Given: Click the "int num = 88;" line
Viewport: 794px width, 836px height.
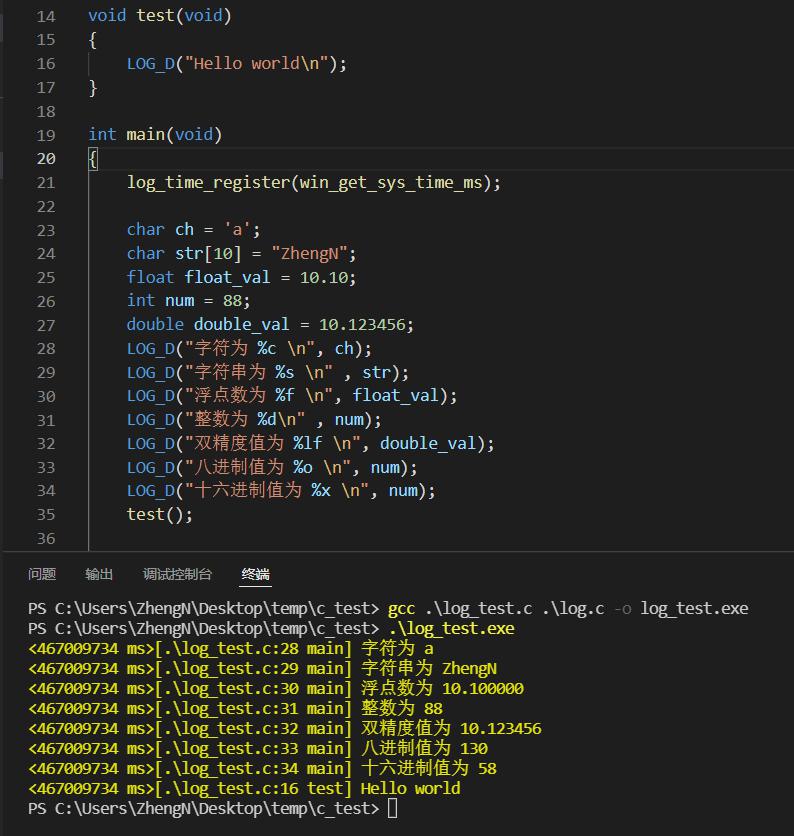Looking at the screenshot, I should 188,301.
